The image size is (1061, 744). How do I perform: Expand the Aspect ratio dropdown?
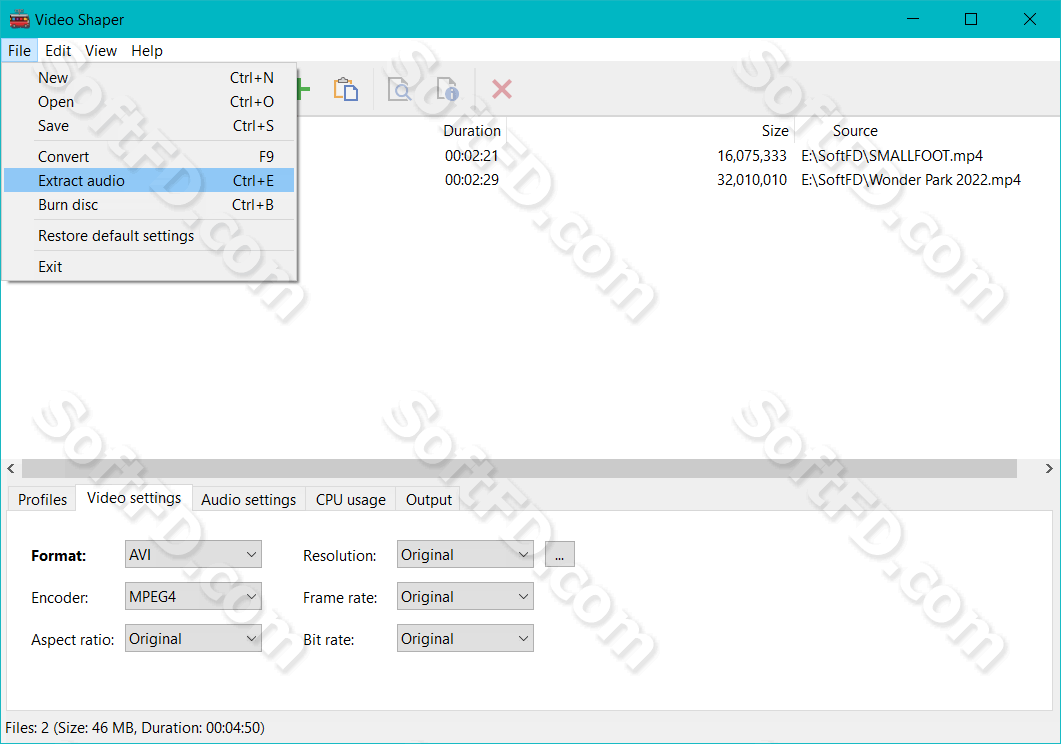coord(194,638)
